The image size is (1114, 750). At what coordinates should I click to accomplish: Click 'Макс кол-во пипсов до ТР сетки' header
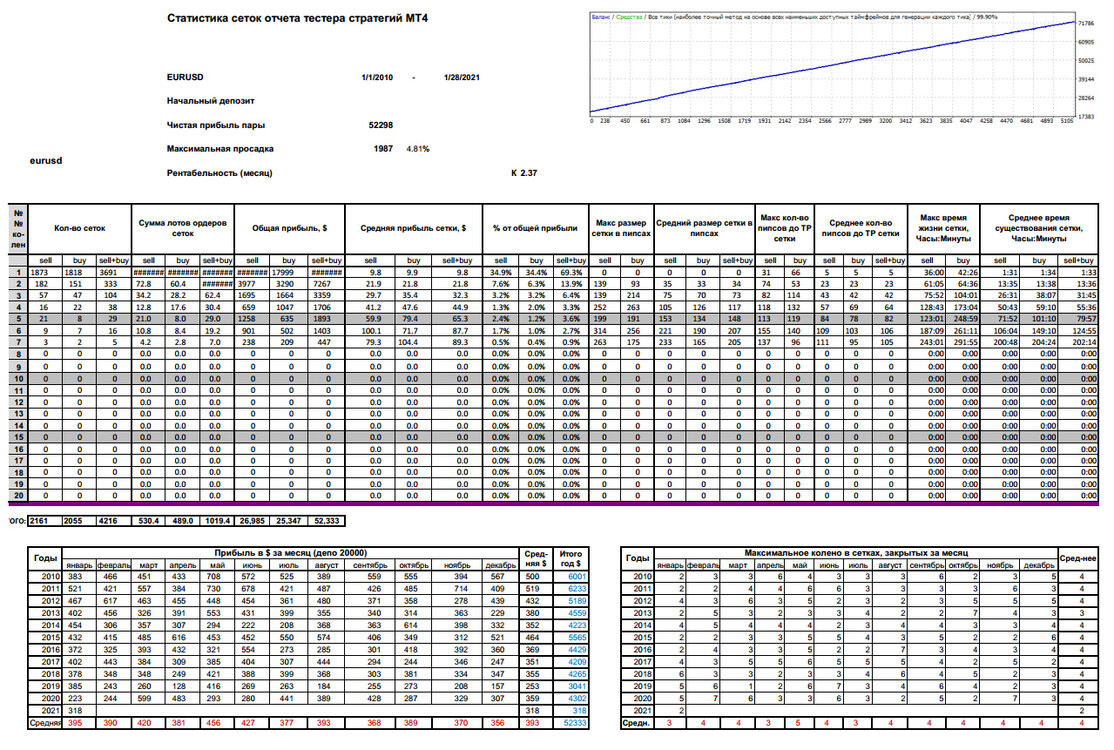pyautogui.click(x=784, y=229)
